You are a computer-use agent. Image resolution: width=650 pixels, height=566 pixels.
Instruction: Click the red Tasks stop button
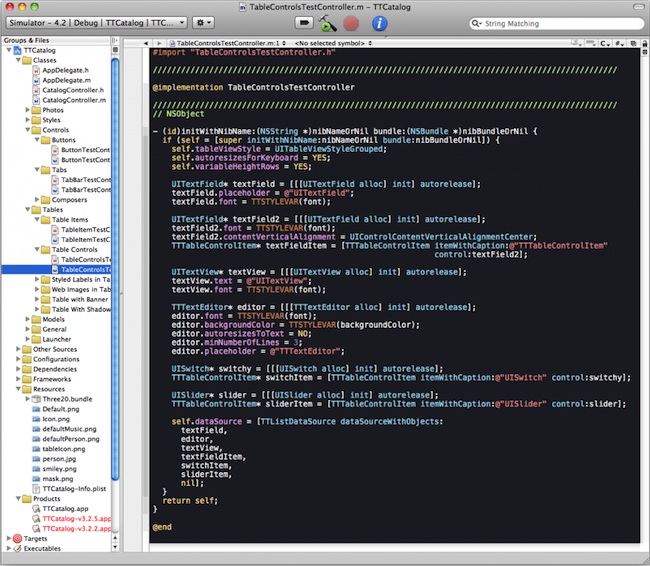(352, 22)
